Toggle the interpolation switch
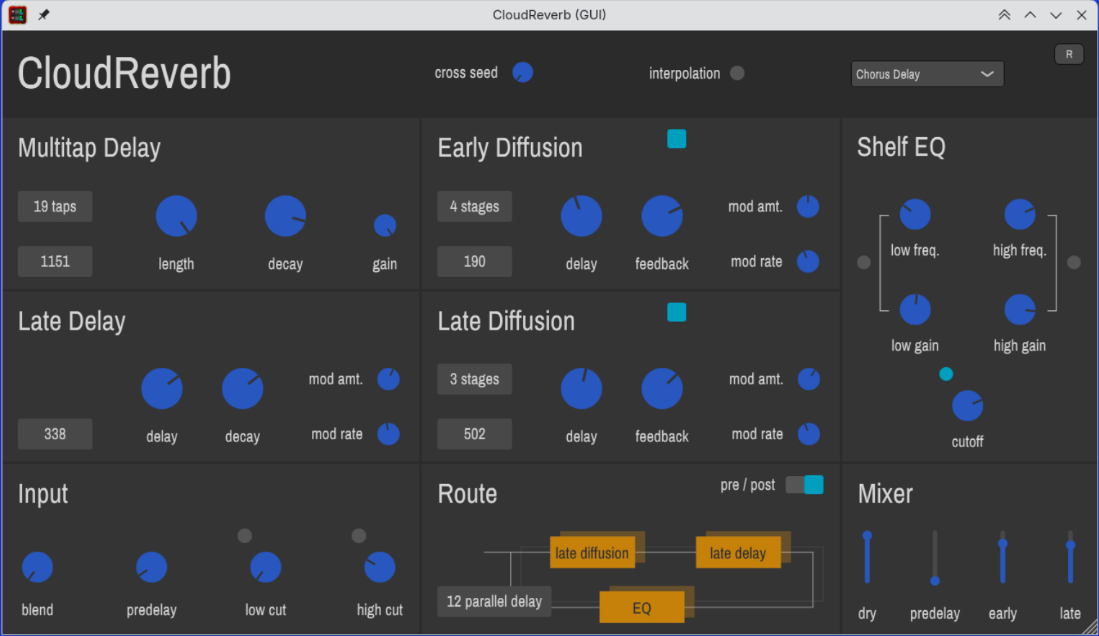1099x636 pixels. (737, 73)
